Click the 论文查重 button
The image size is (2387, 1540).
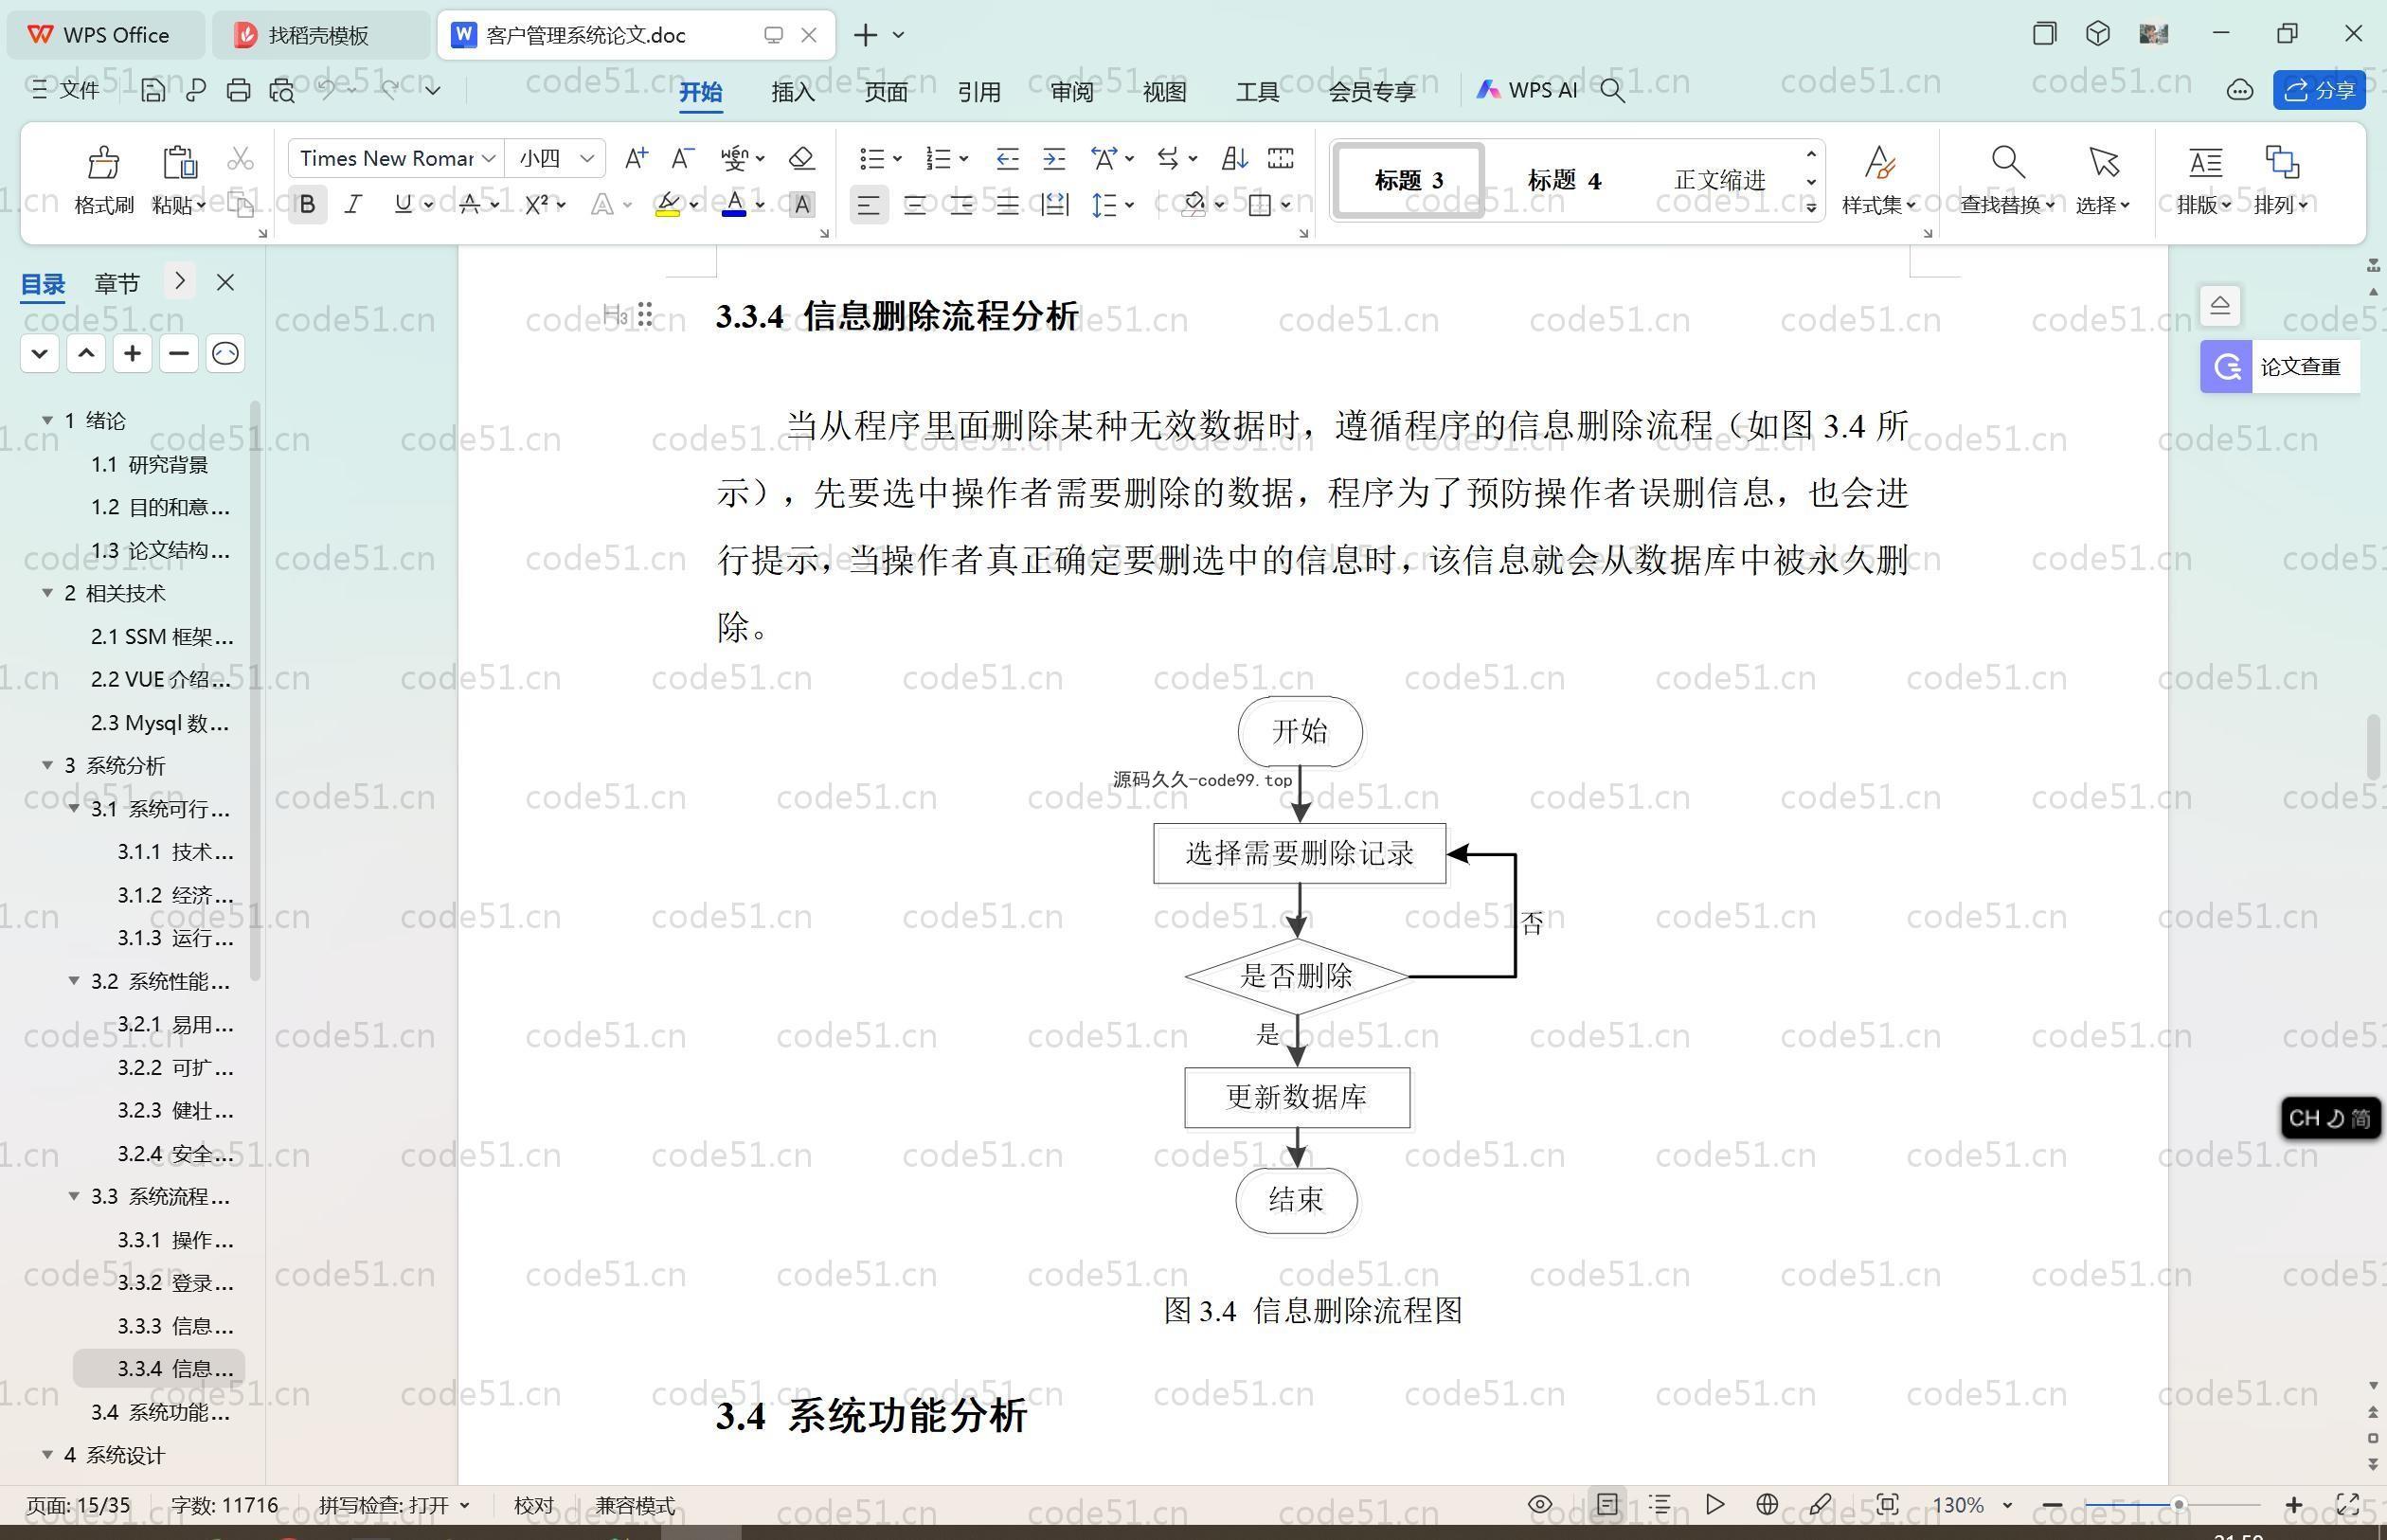coord(2280,367)
